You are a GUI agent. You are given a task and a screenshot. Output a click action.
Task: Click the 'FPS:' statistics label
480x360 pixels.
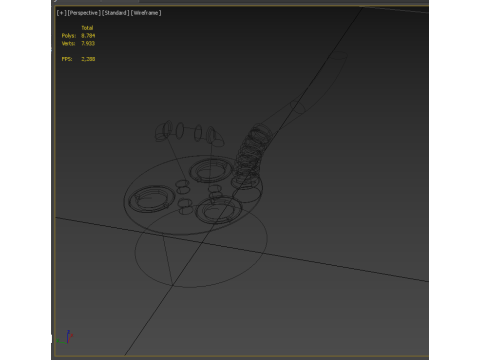pos(67,59)
